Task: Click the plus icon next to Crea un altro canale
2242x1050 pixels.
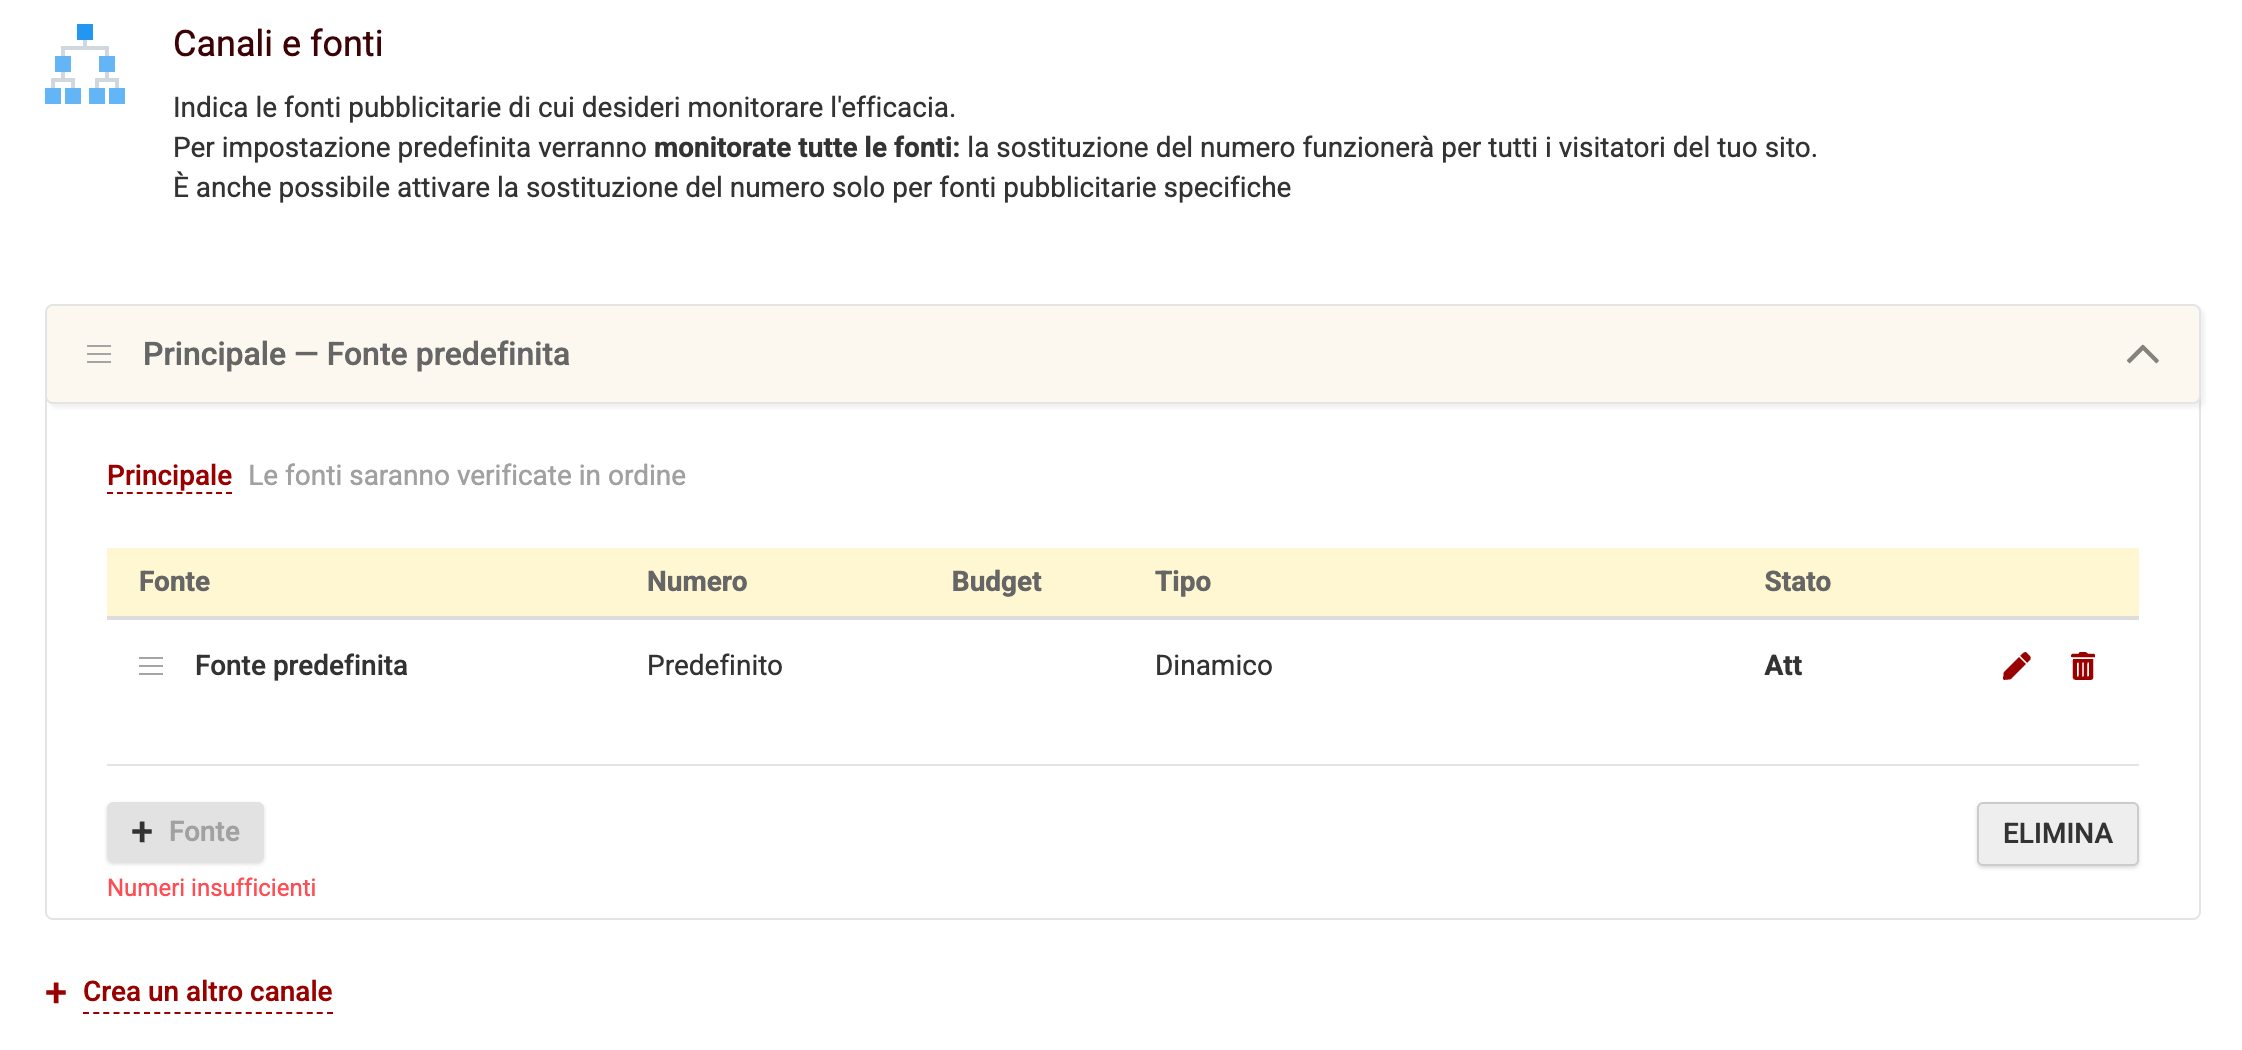Action: (55, 992)
